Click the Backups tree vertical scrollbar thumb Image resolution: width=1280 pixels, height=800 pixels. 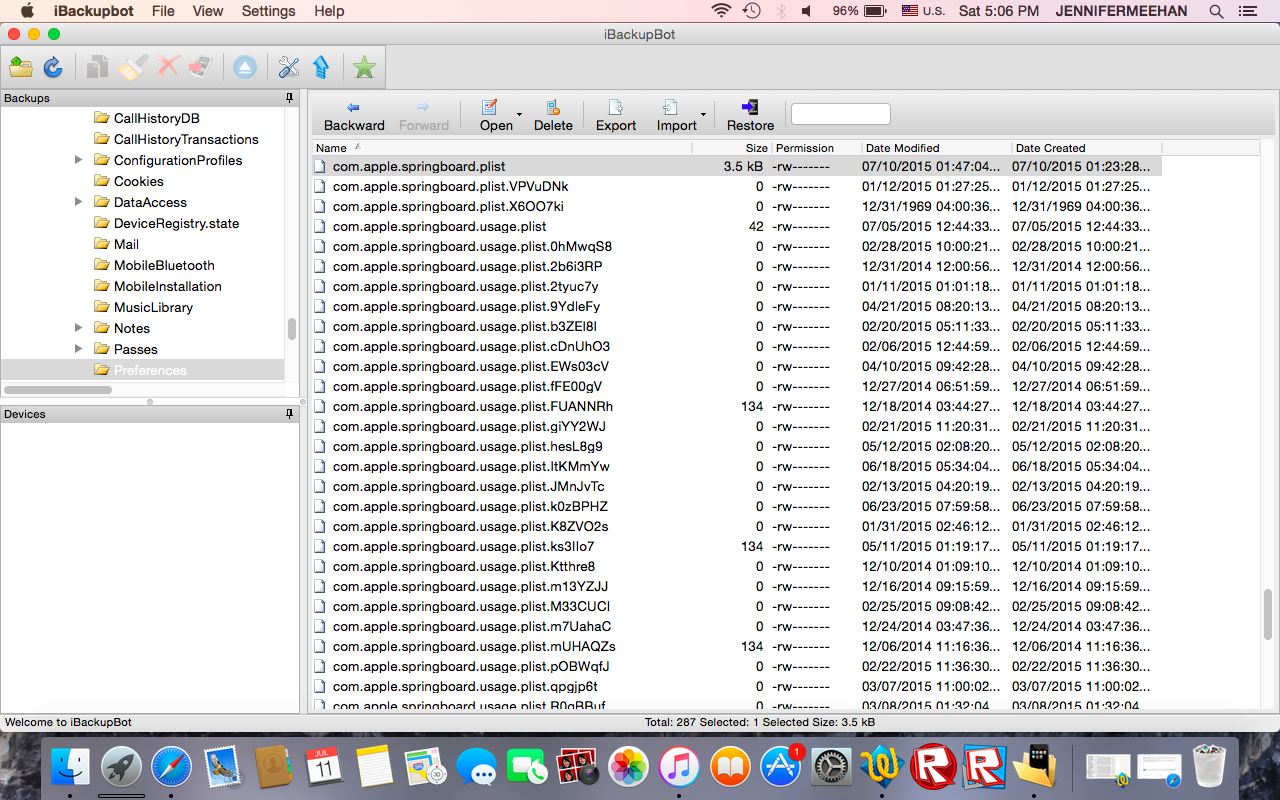coord(292,329)
